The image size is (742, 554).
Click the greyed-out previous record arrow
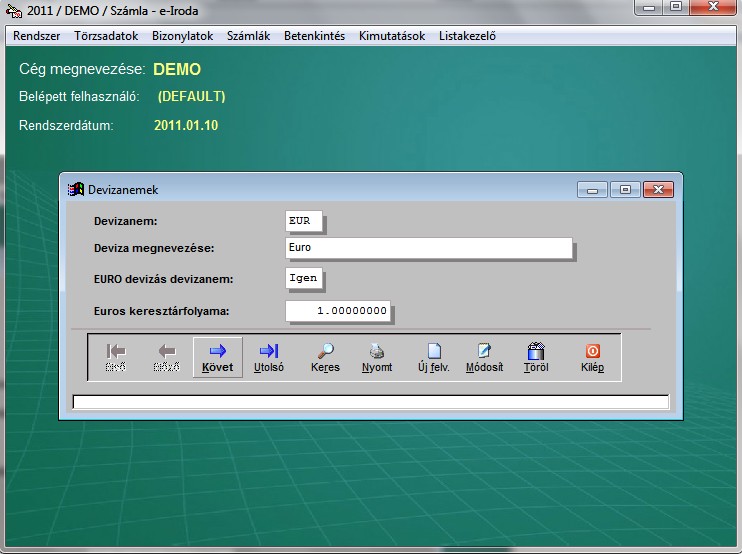tap(166, 357)
